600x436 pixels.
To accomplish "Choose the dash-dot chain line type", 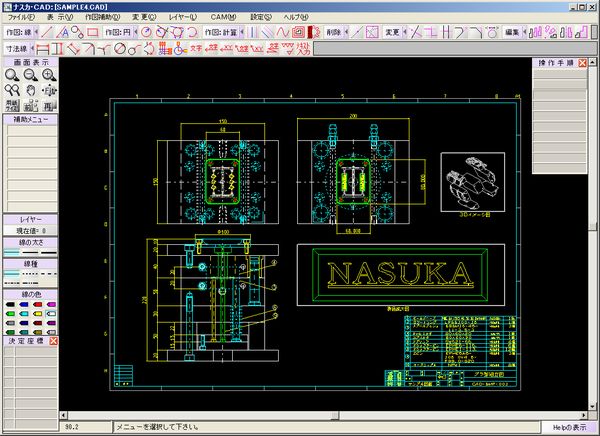I will 11,283.
